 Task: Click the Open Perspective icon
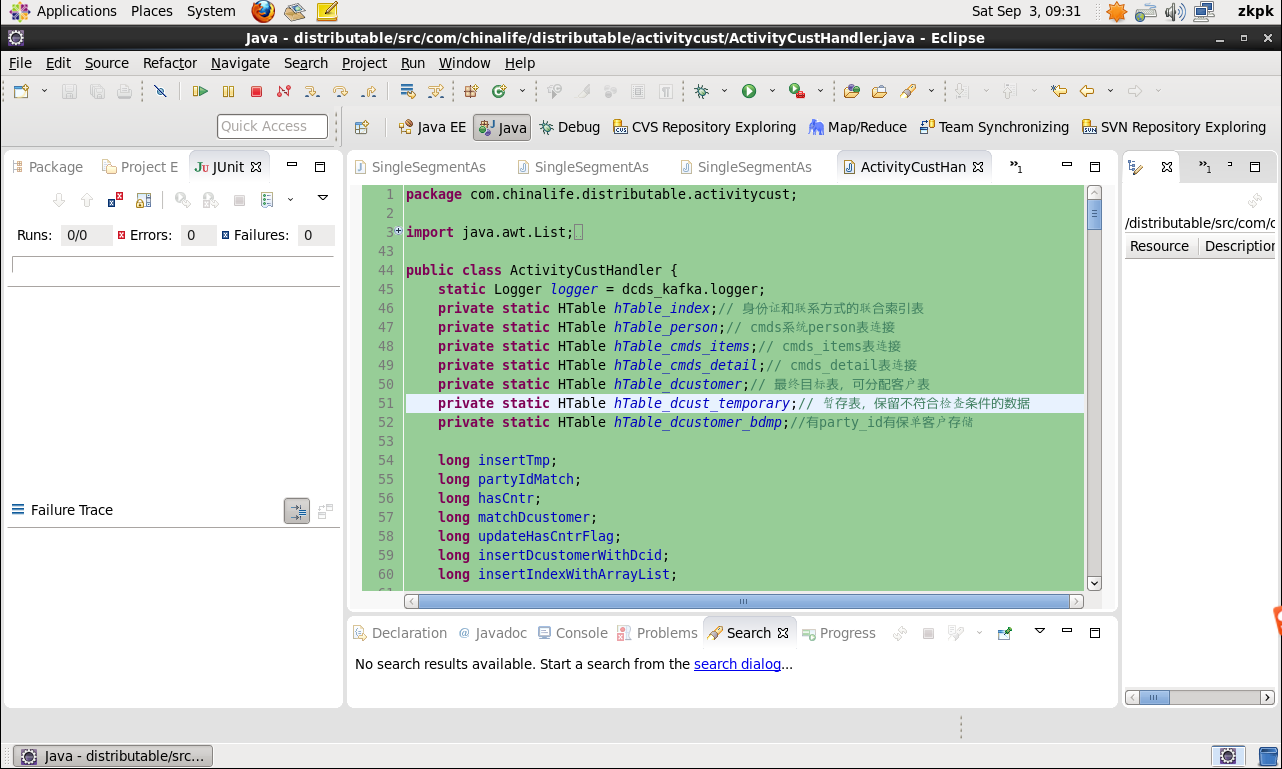click(362, 127)
